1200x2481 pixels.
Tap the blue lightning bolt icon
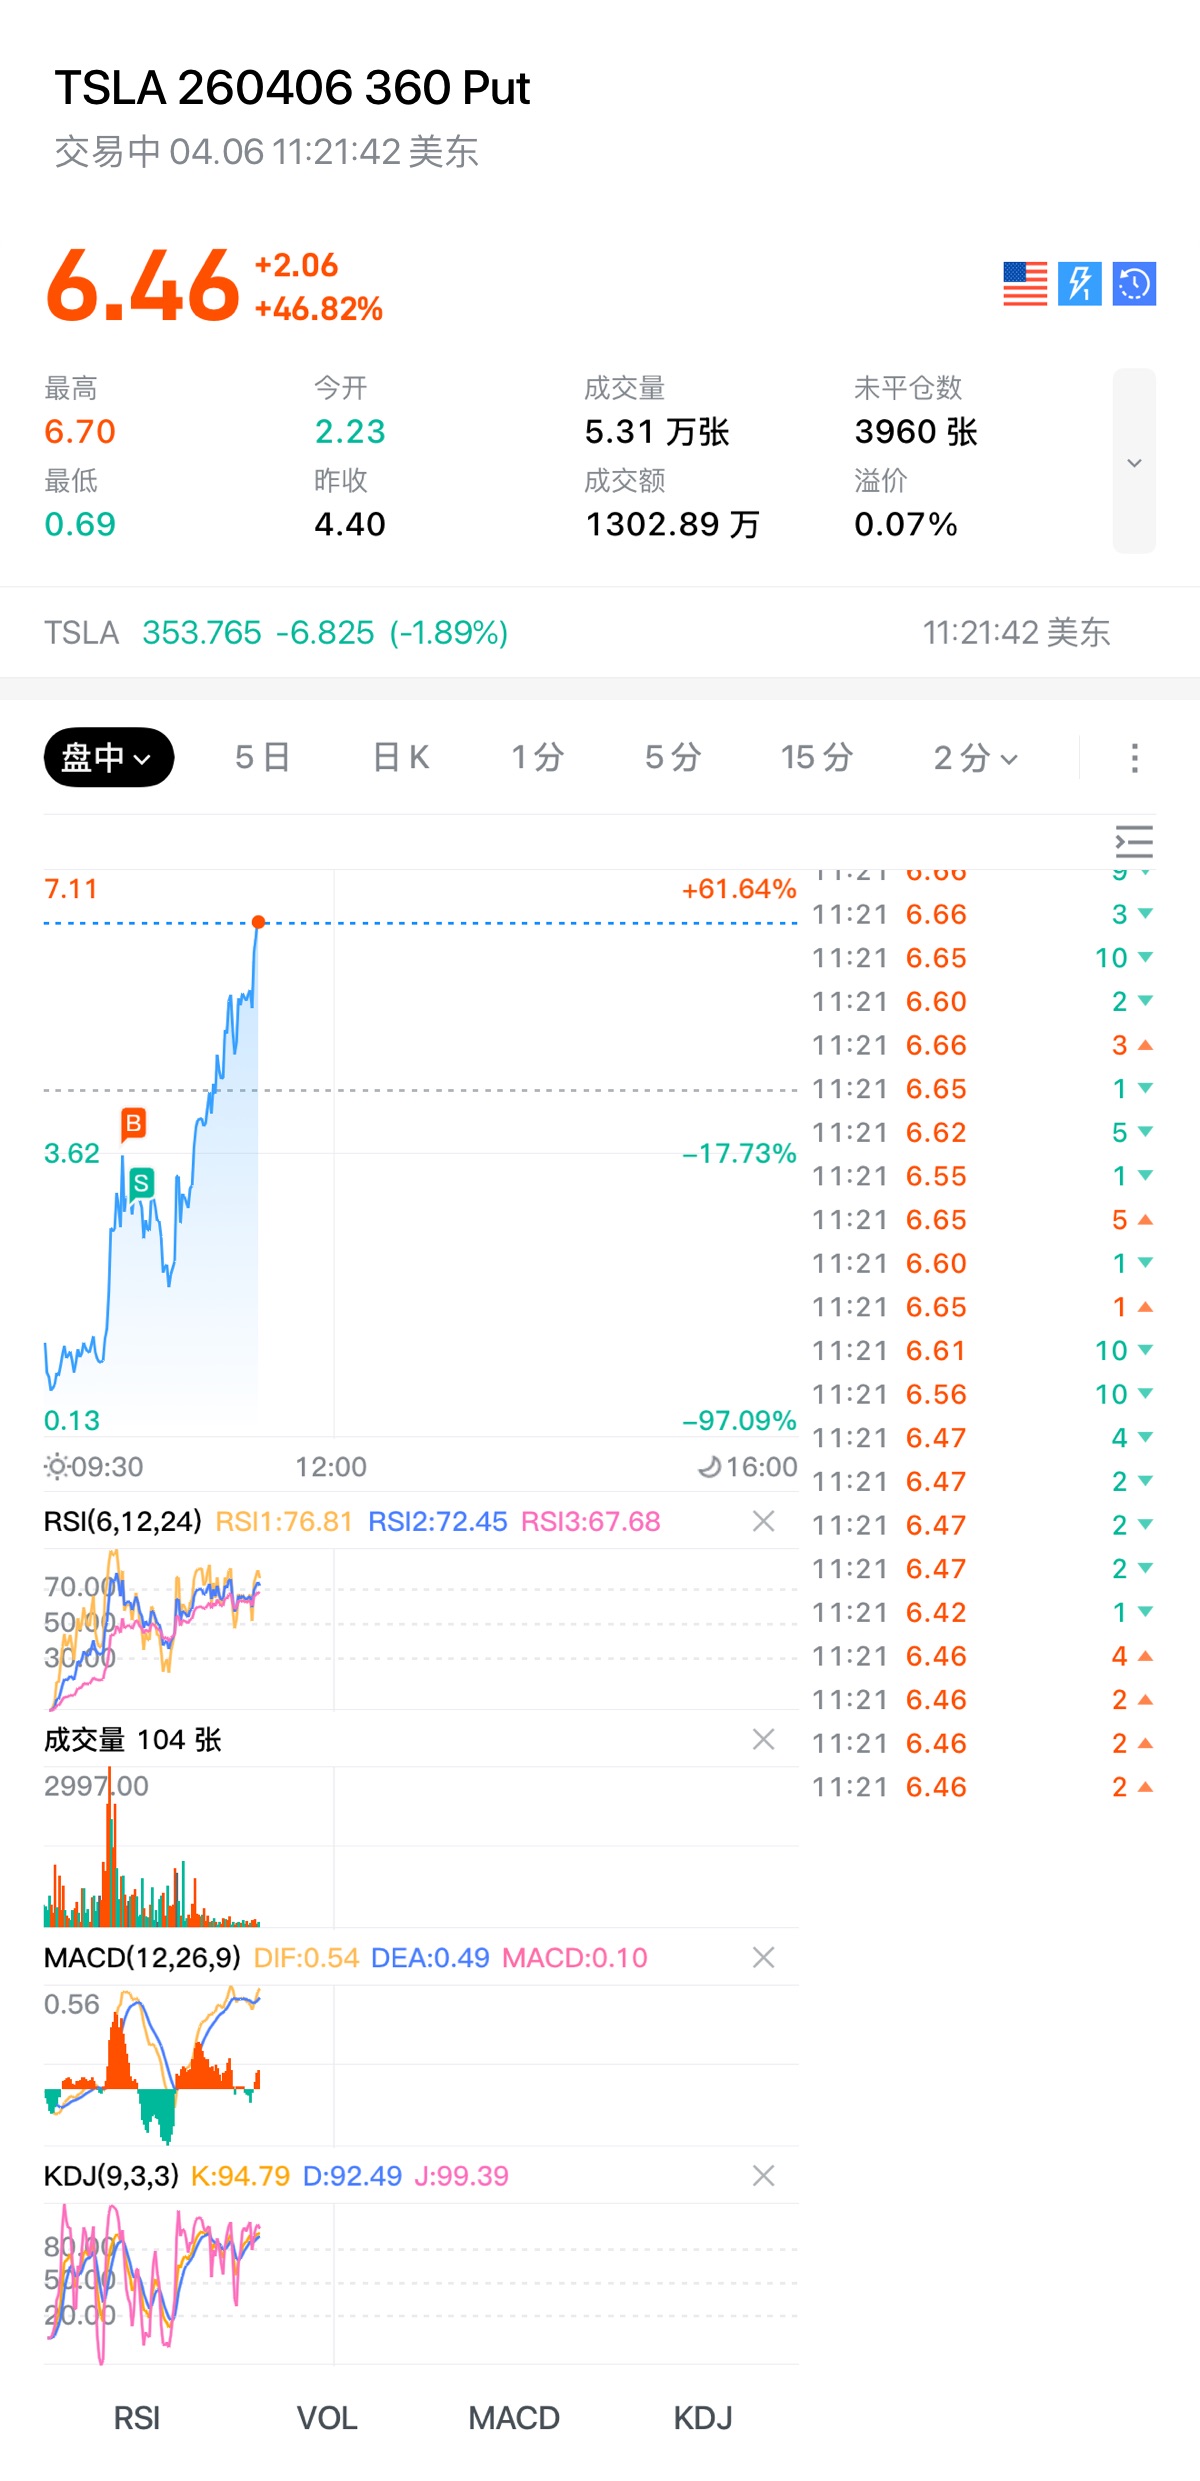[x=1080, y=284]
